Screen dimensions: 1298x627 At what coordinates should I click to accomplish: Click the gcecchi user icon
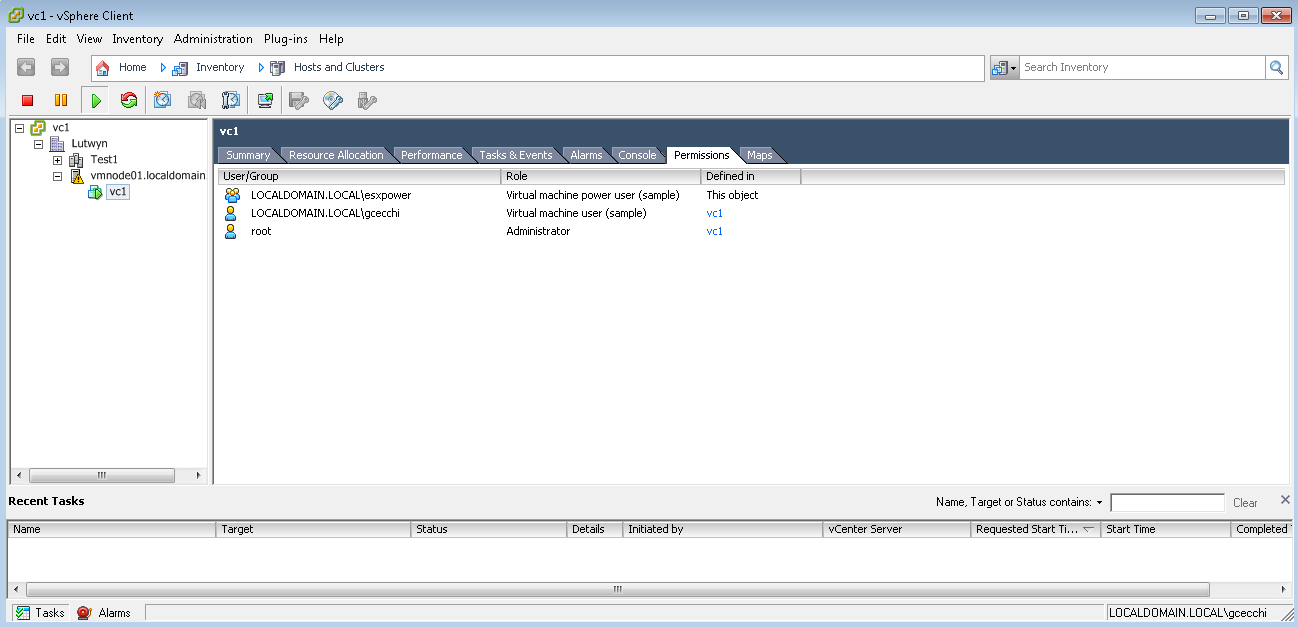[x=231, y=213]
